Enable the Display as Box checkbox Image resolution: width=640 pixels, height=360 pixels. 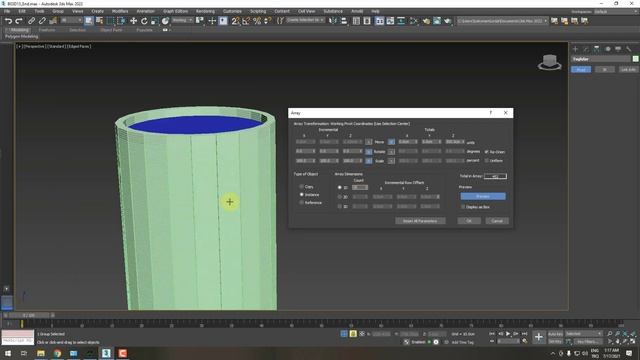pyautogui.click(x=463, y=207)
